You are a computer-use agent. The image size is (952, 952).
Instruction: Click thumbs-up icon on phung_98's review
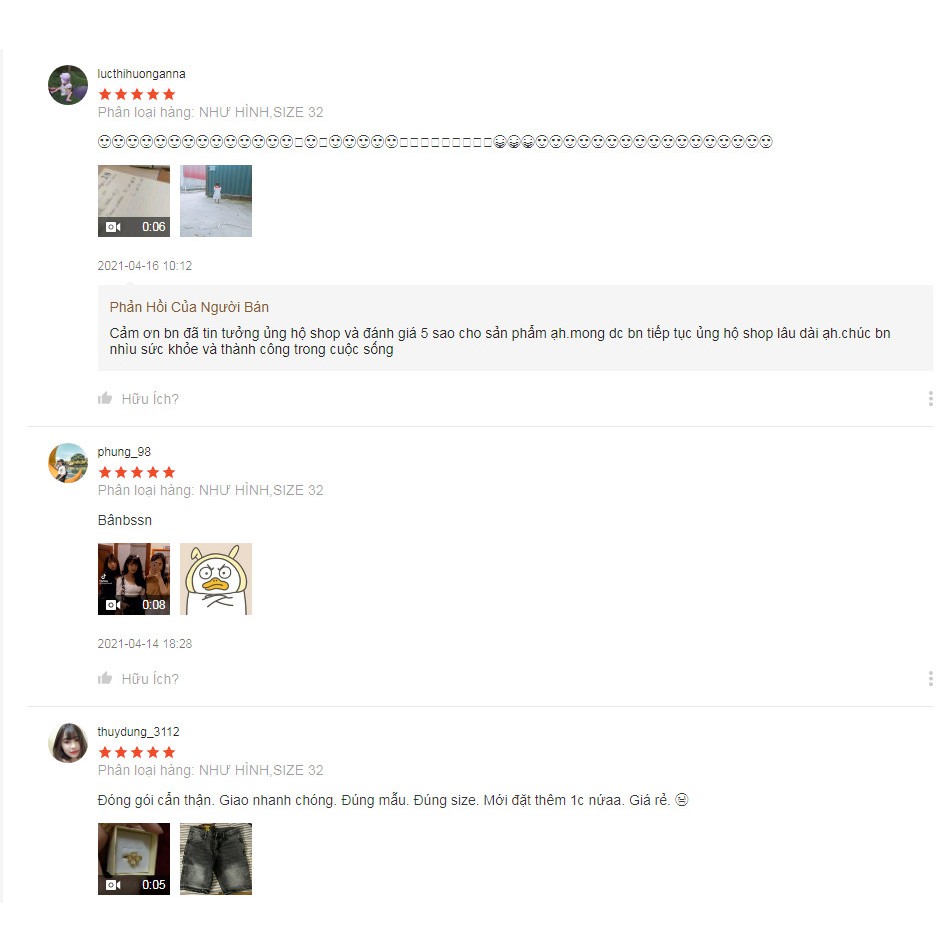(105, 678)
